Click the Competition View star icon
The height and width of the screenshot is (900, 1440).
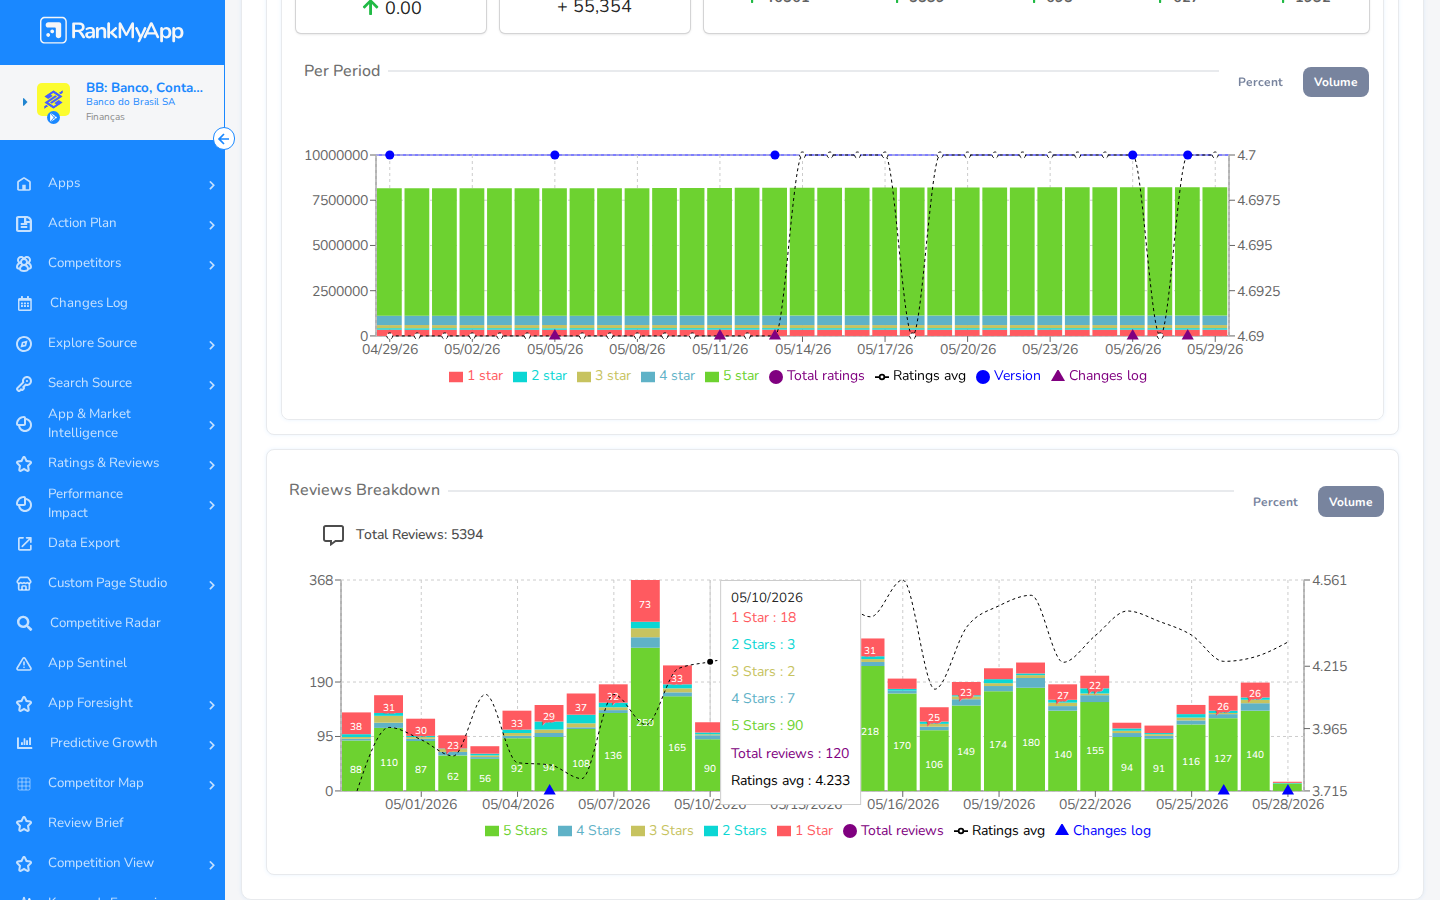[24, 864]
